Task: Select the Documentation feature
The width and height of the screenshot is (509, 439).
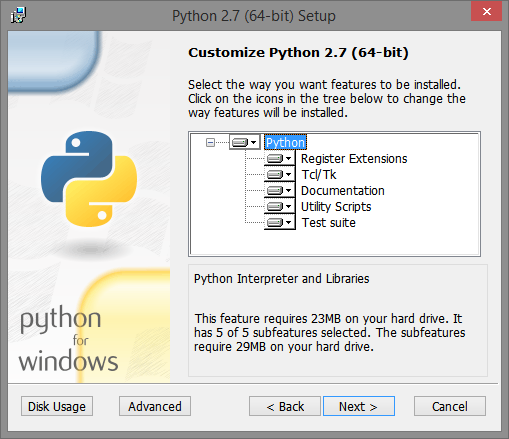Action: tap(343, 191)
